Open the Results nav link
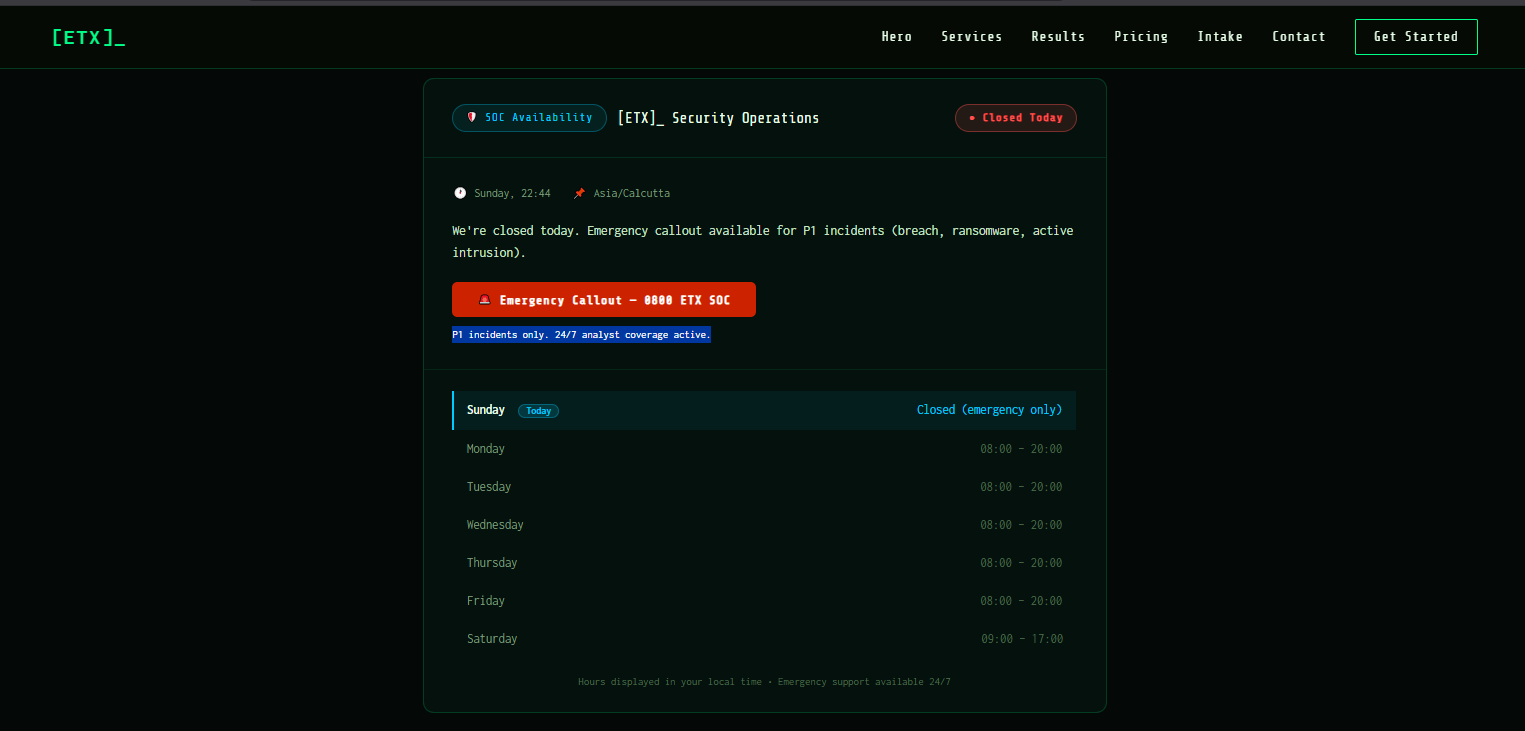 tap(1058, 37)
